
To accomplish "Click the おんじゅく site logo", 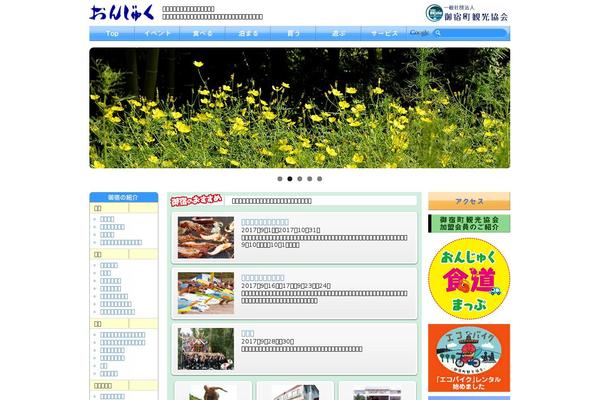I will pos(122,14).
